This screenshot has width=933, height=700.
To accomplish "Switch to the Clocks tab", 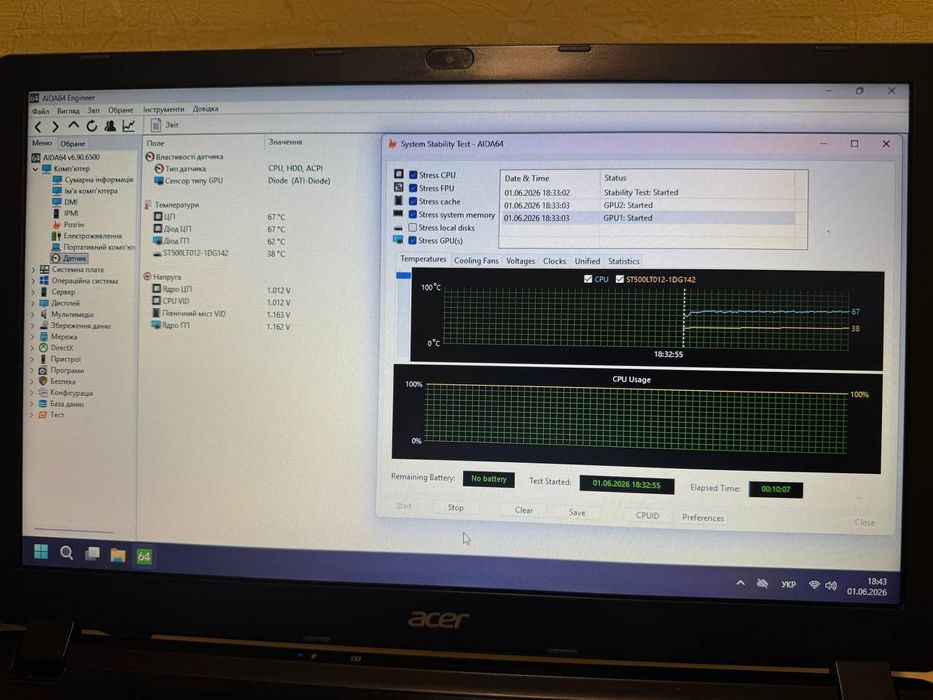I will (x=554, y=261).
